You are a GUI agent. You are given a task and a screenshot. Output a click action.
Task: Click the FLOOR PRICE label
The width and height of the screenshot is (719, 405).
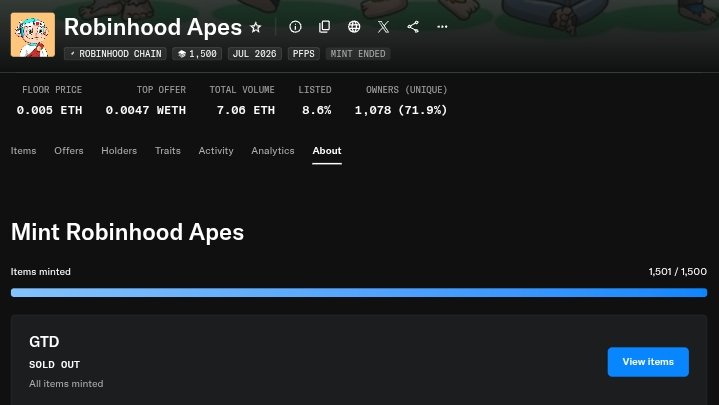coord(52,90)
